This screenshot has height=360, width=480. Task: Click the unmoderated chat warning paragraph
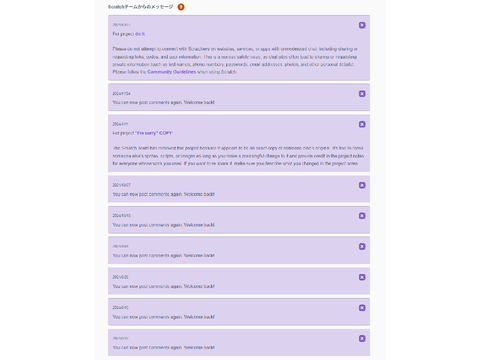click(x=235, y=60)
